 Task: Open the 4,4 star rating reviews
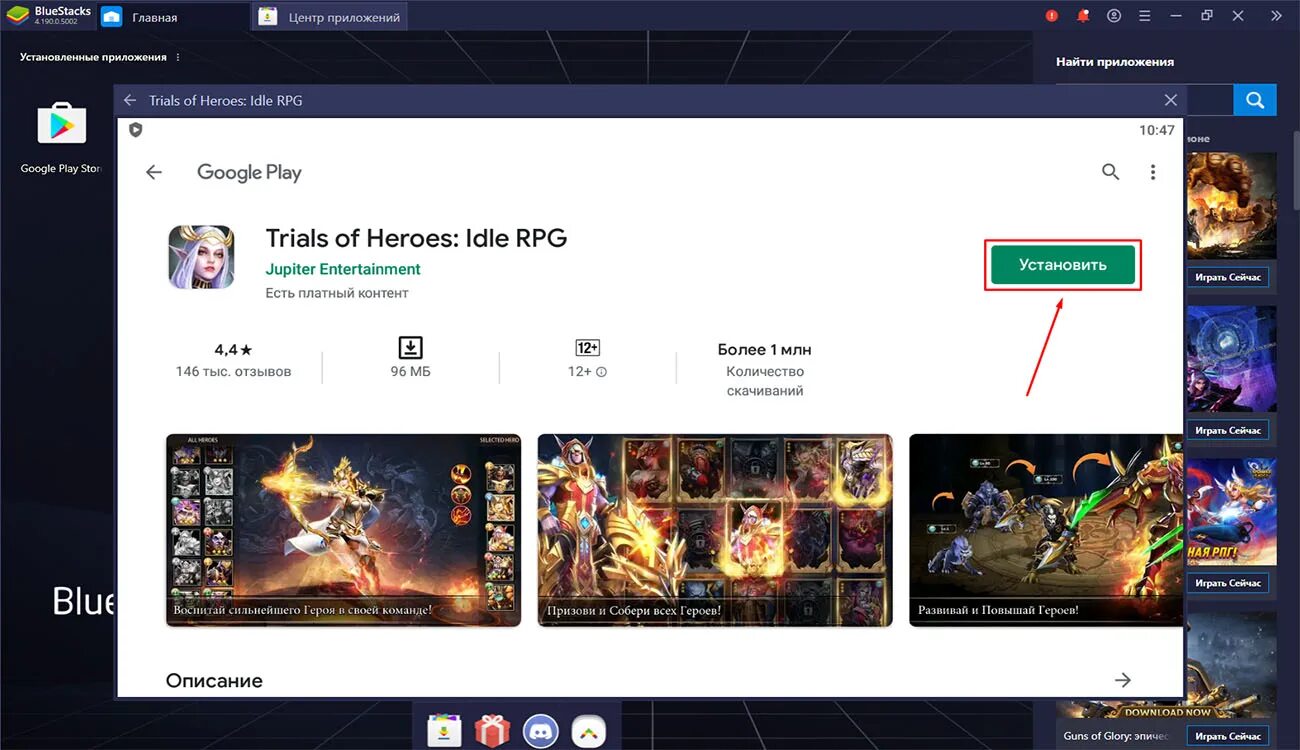pyautogui.click(x=233, y=350)
